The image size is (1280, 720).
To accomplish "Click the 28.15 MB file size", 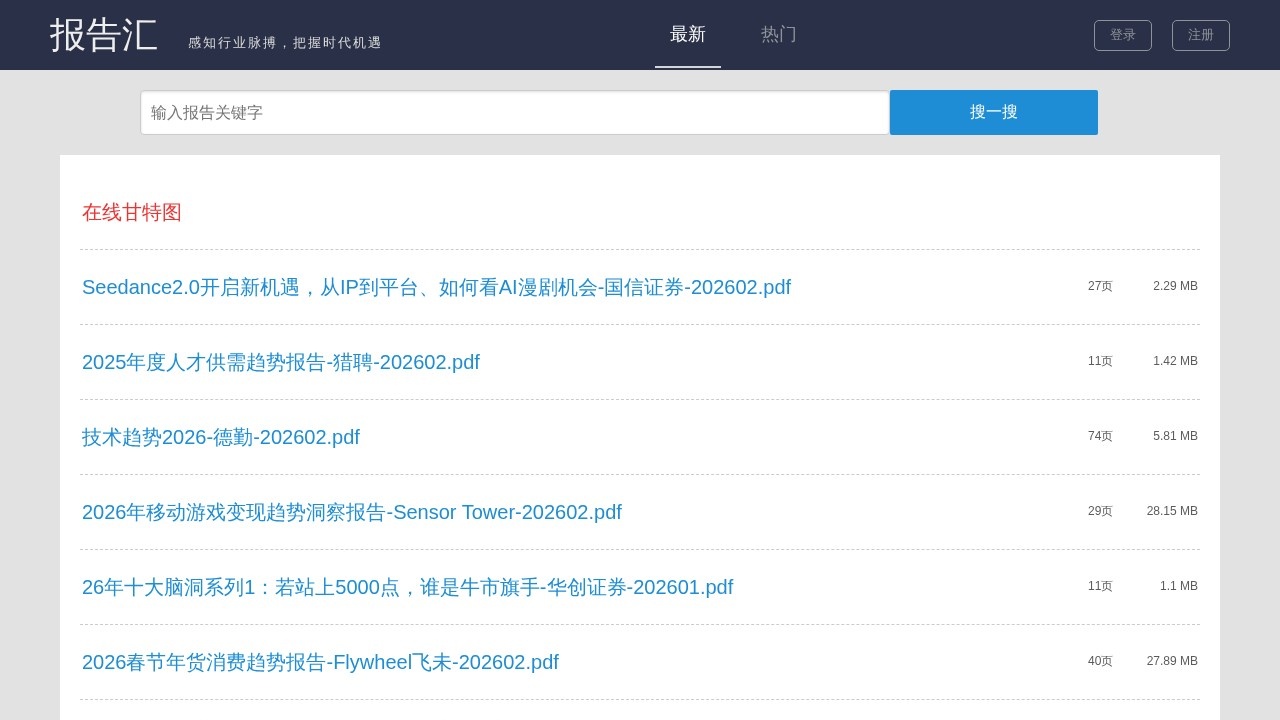I will point(1171,511).
